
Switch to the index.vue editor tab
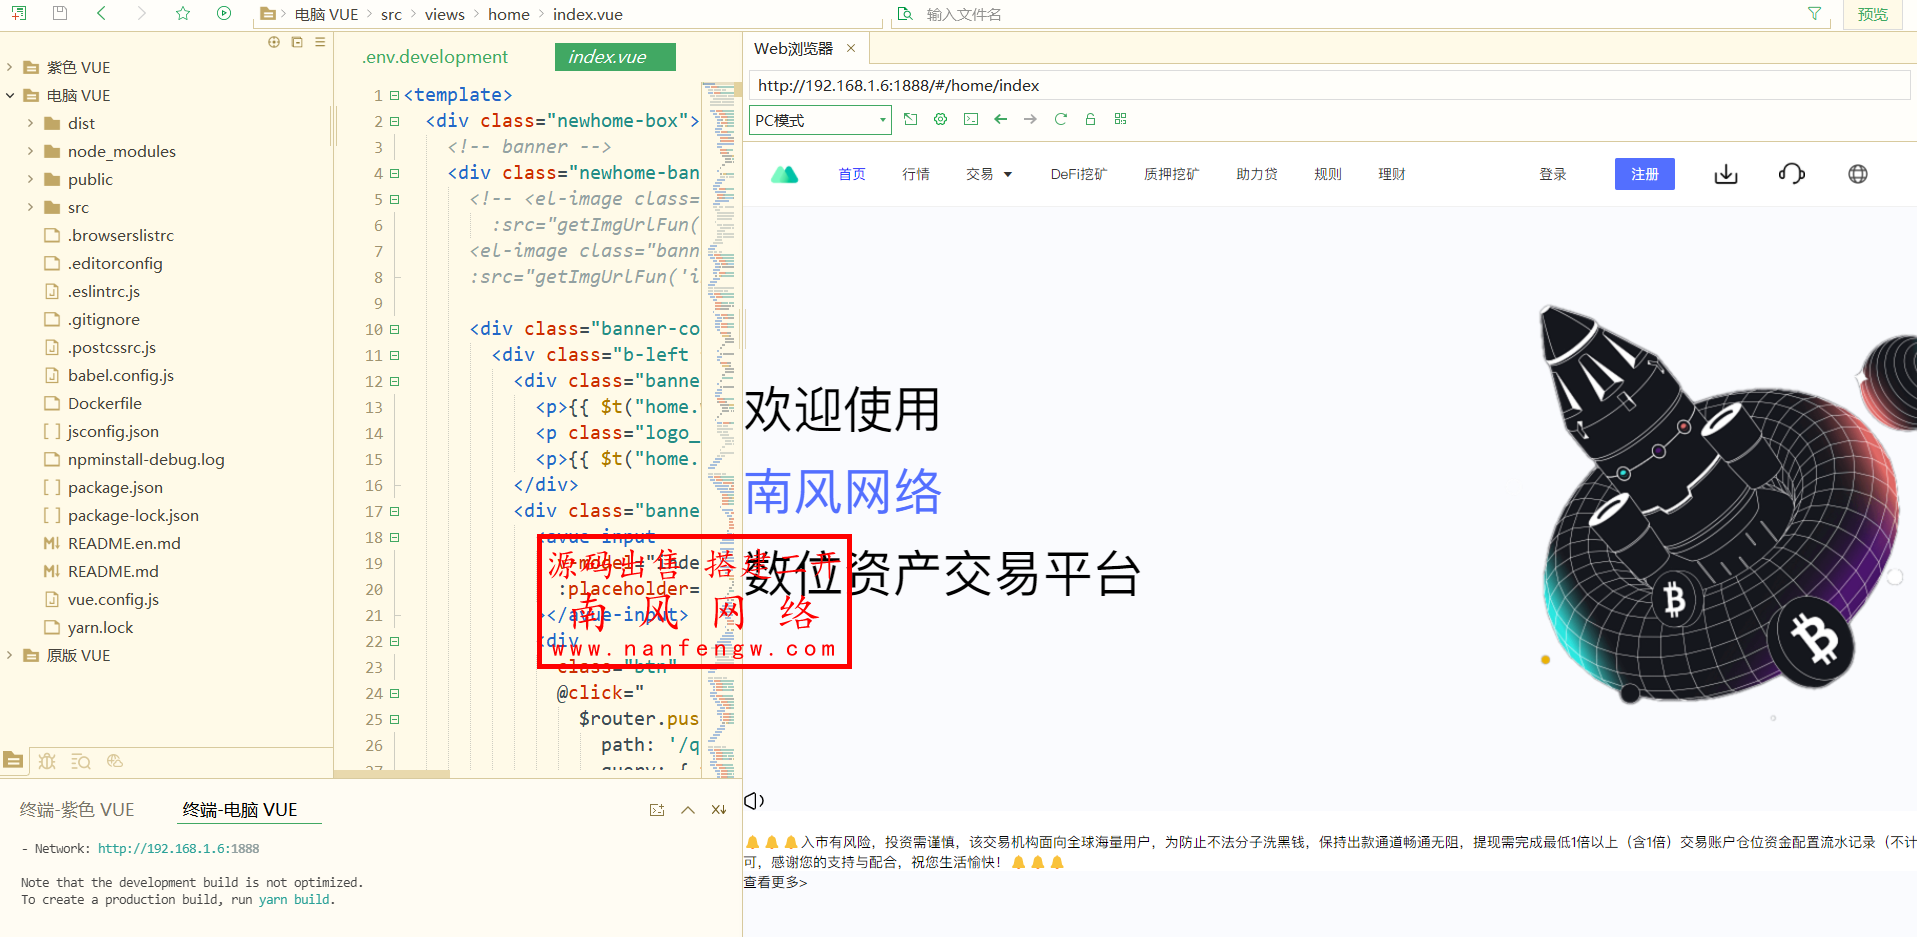(614, 57)
